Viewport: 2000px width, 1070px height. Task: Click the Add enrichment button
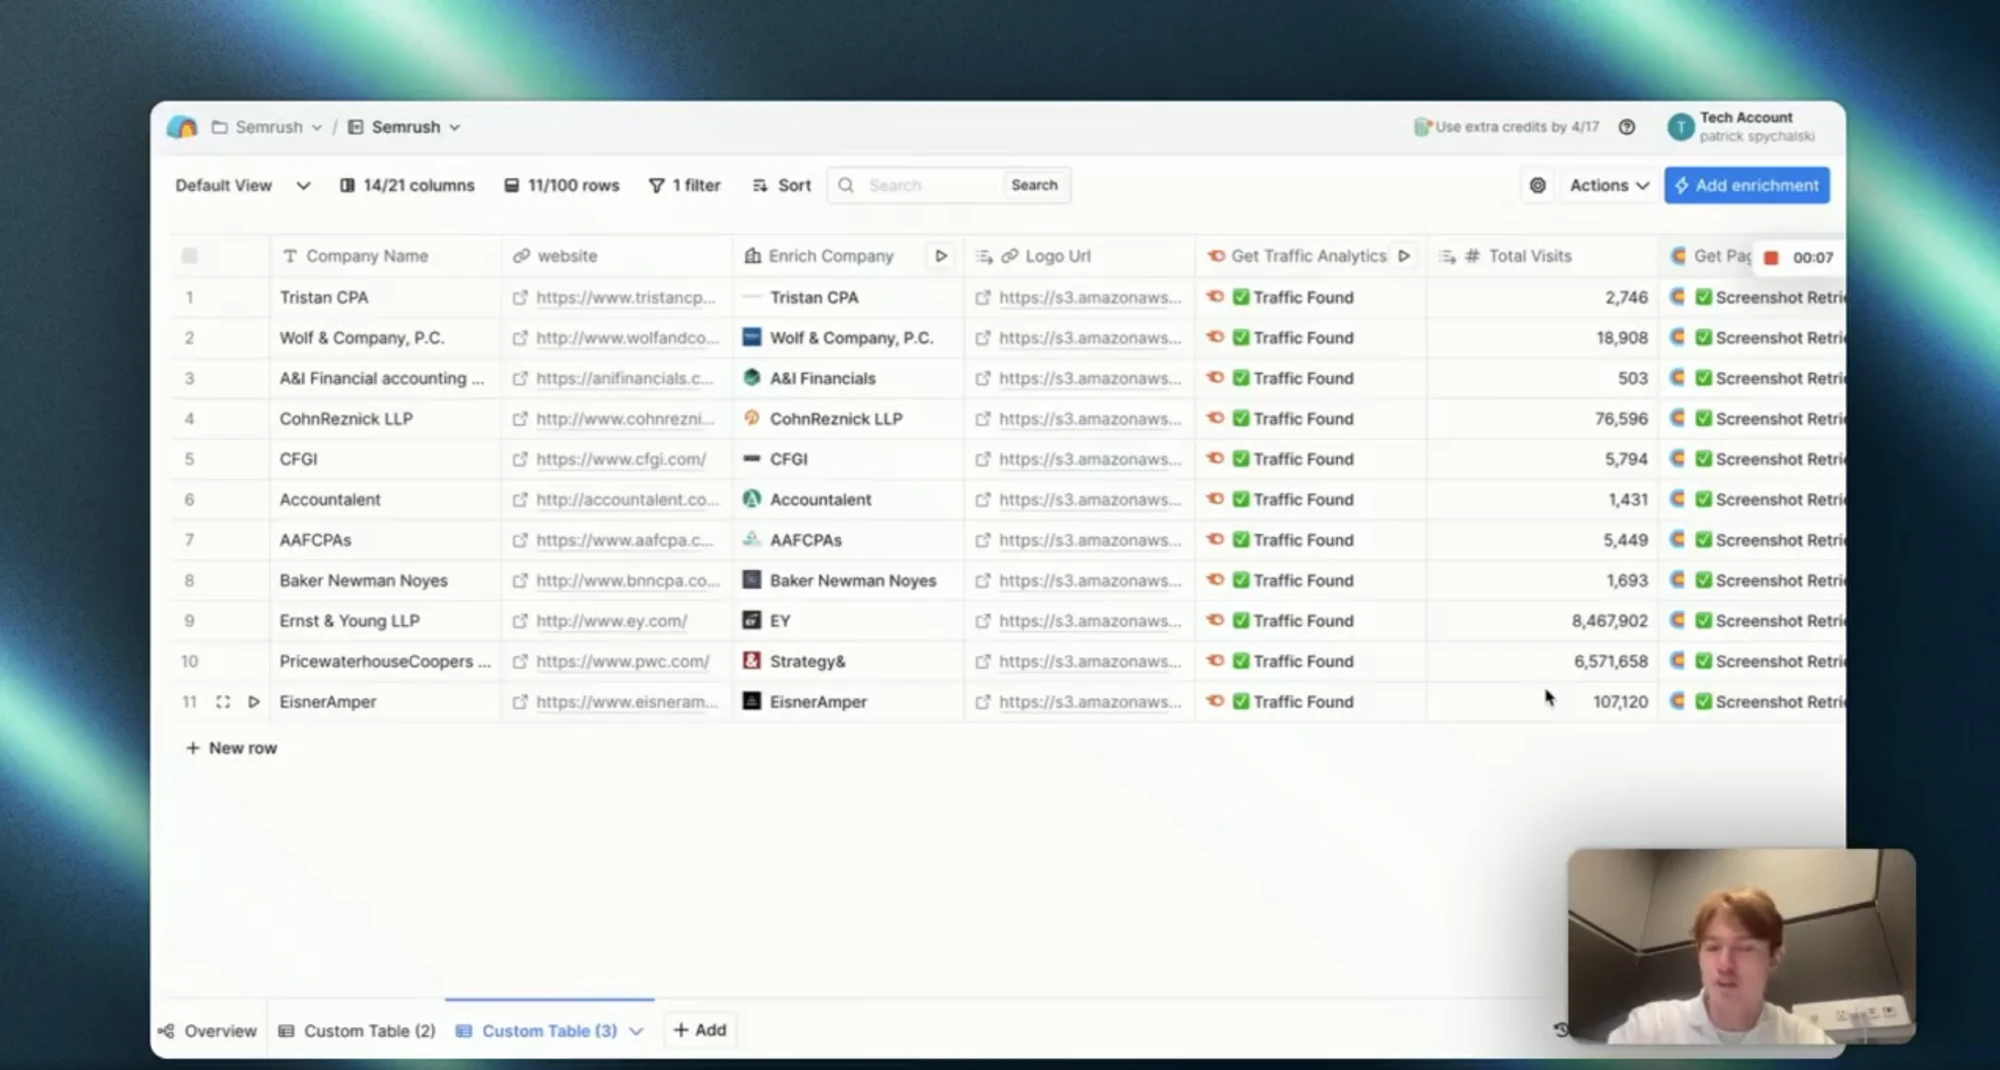(1747, 185)
